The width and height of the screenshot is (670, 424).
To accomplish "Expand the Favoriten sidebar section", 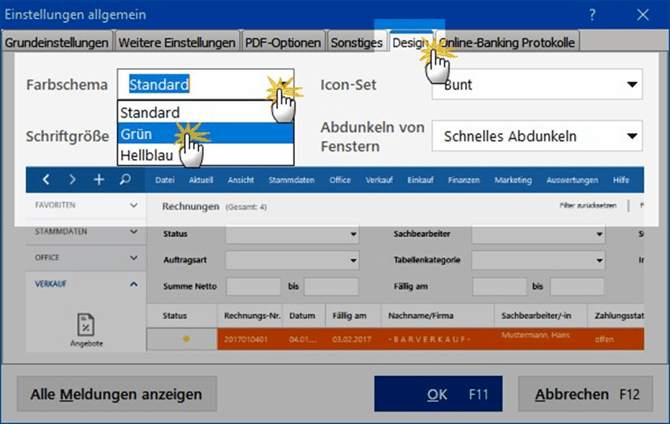I will point(134,204).
